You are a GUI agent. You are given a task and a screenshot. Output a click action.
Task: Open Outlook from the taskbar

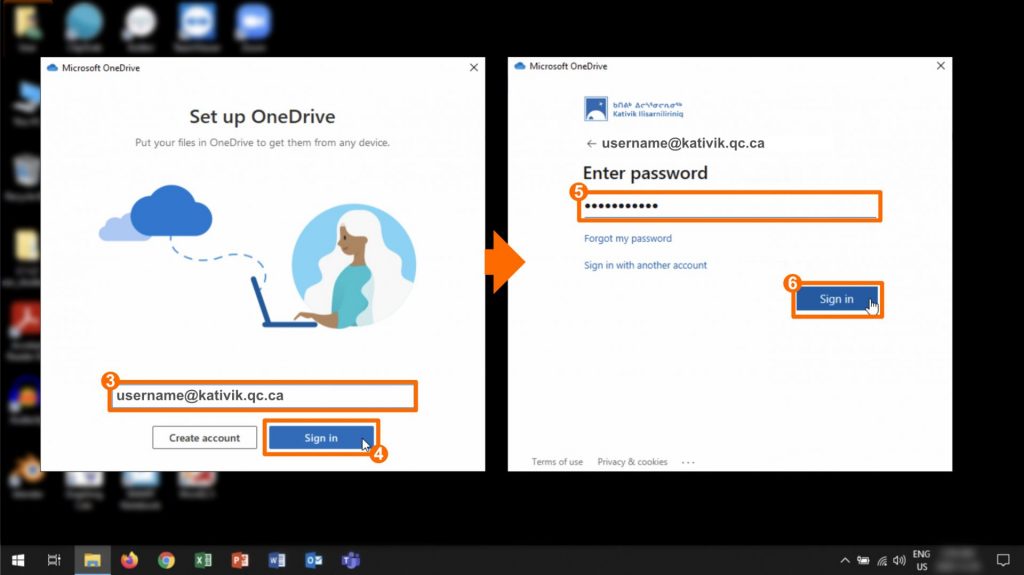click(x=314, y=560)
